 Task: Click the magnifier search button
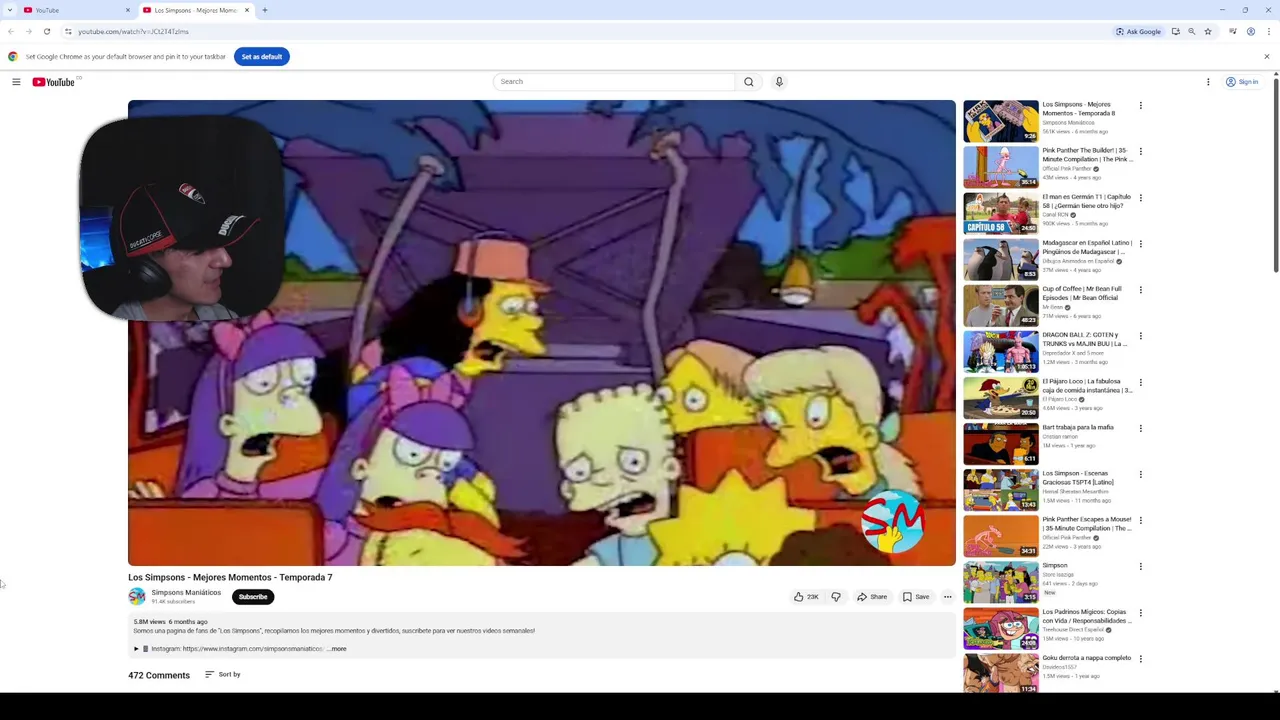click(749, 82)
